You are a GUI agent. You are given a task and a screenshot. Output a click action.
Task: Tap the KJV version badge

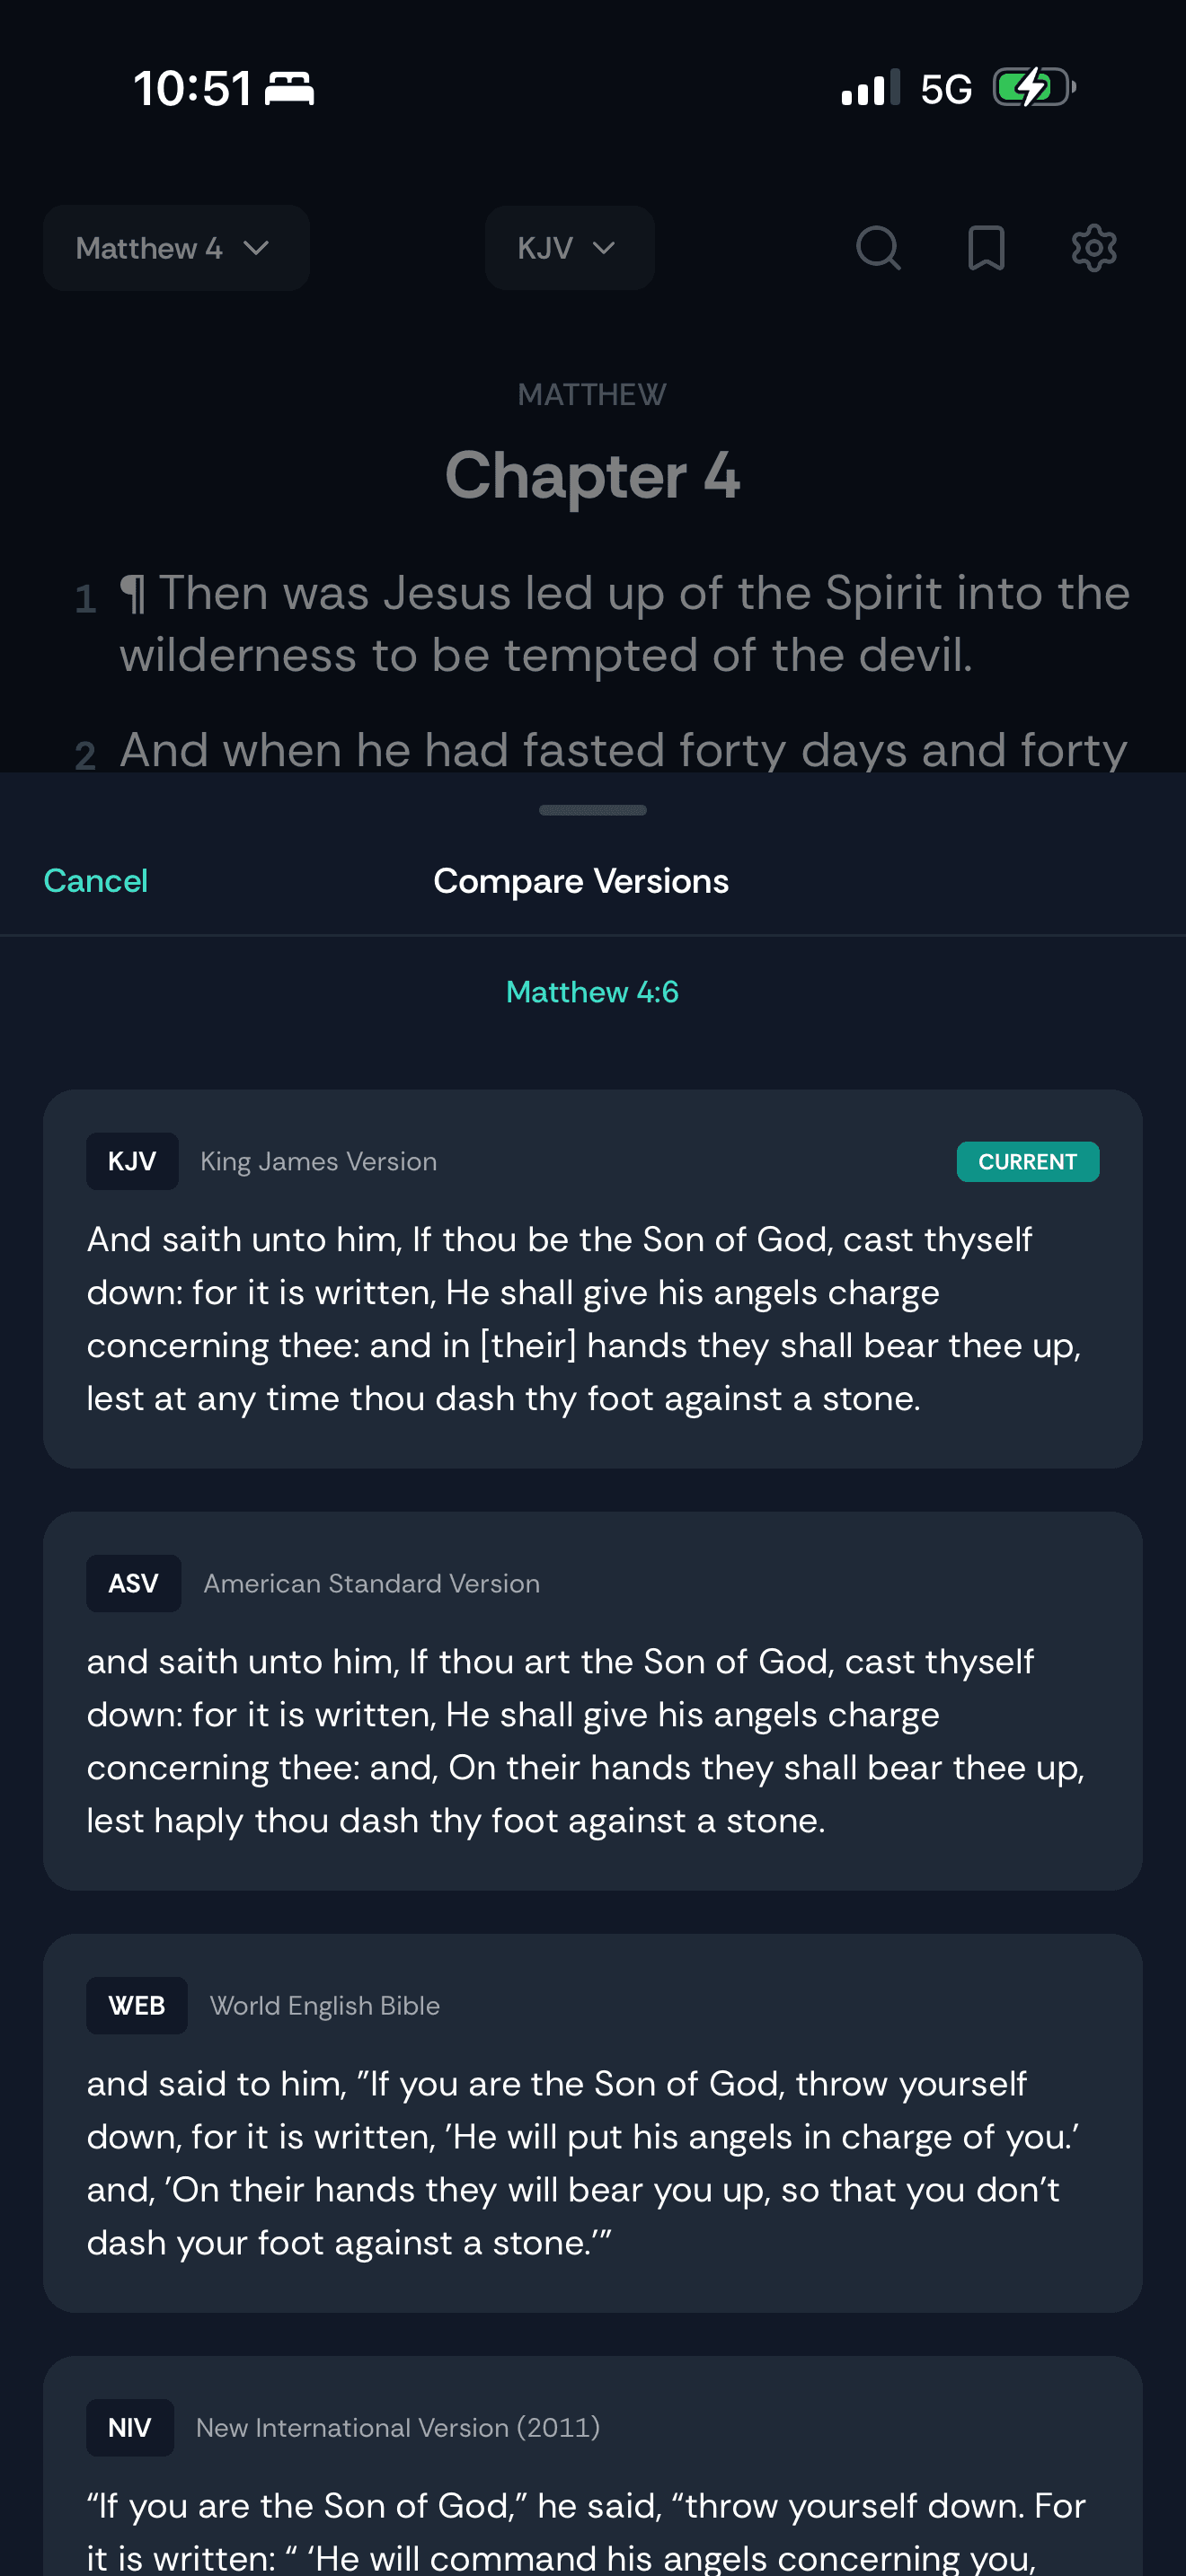[x=132, y=1161]
